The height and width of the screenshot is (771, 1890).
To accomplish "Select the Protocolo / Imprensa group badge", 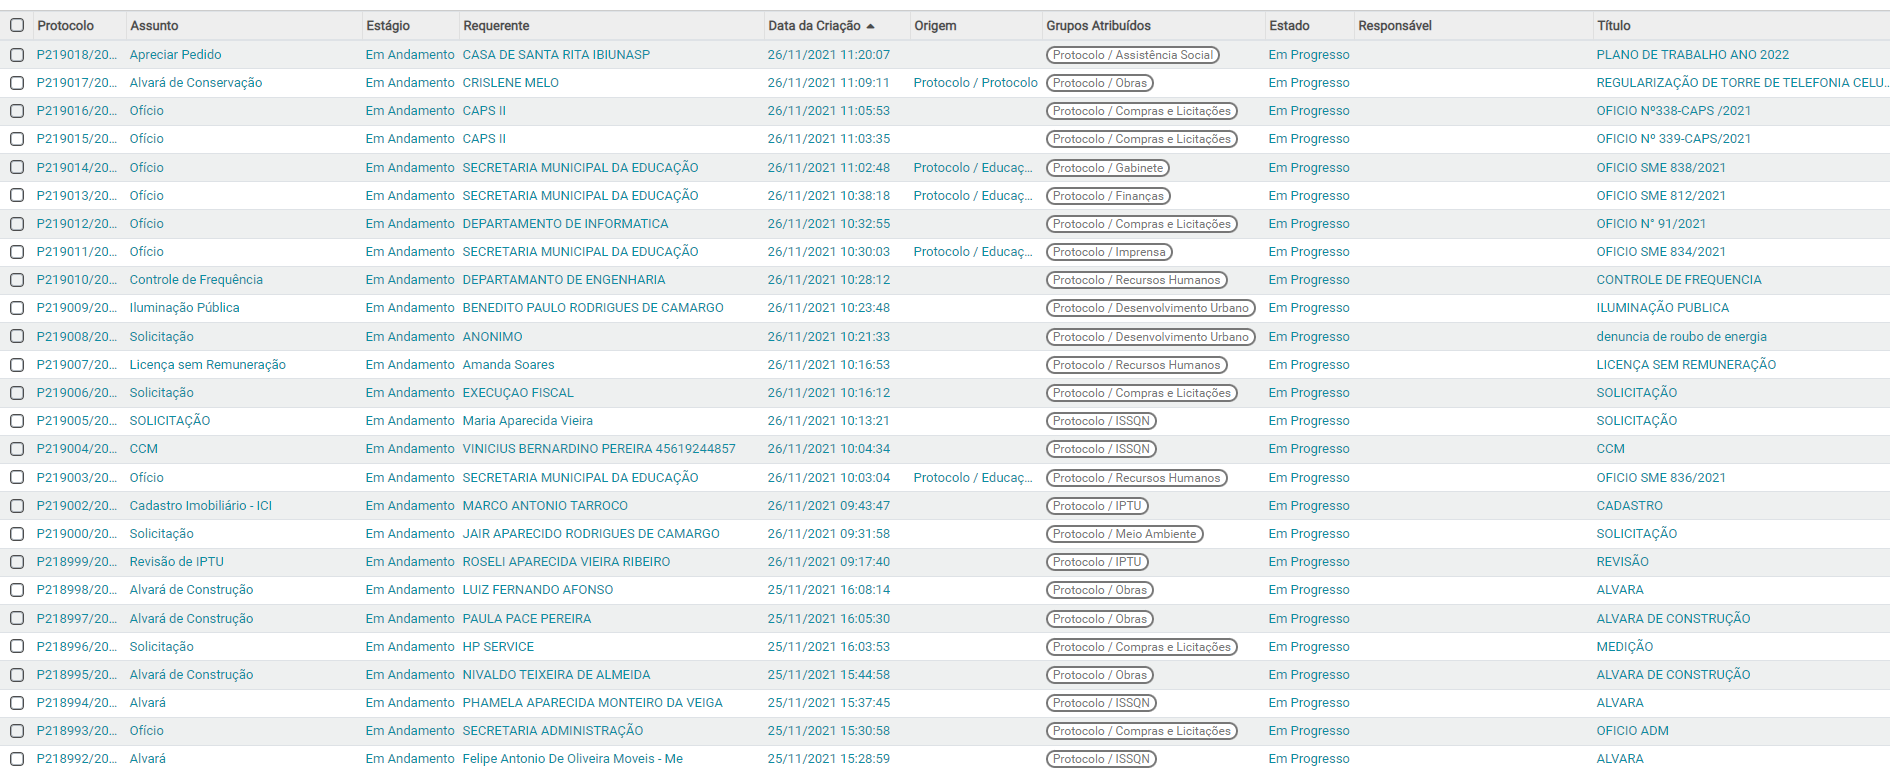I will pyautogui.click(x=1108, y=252).
